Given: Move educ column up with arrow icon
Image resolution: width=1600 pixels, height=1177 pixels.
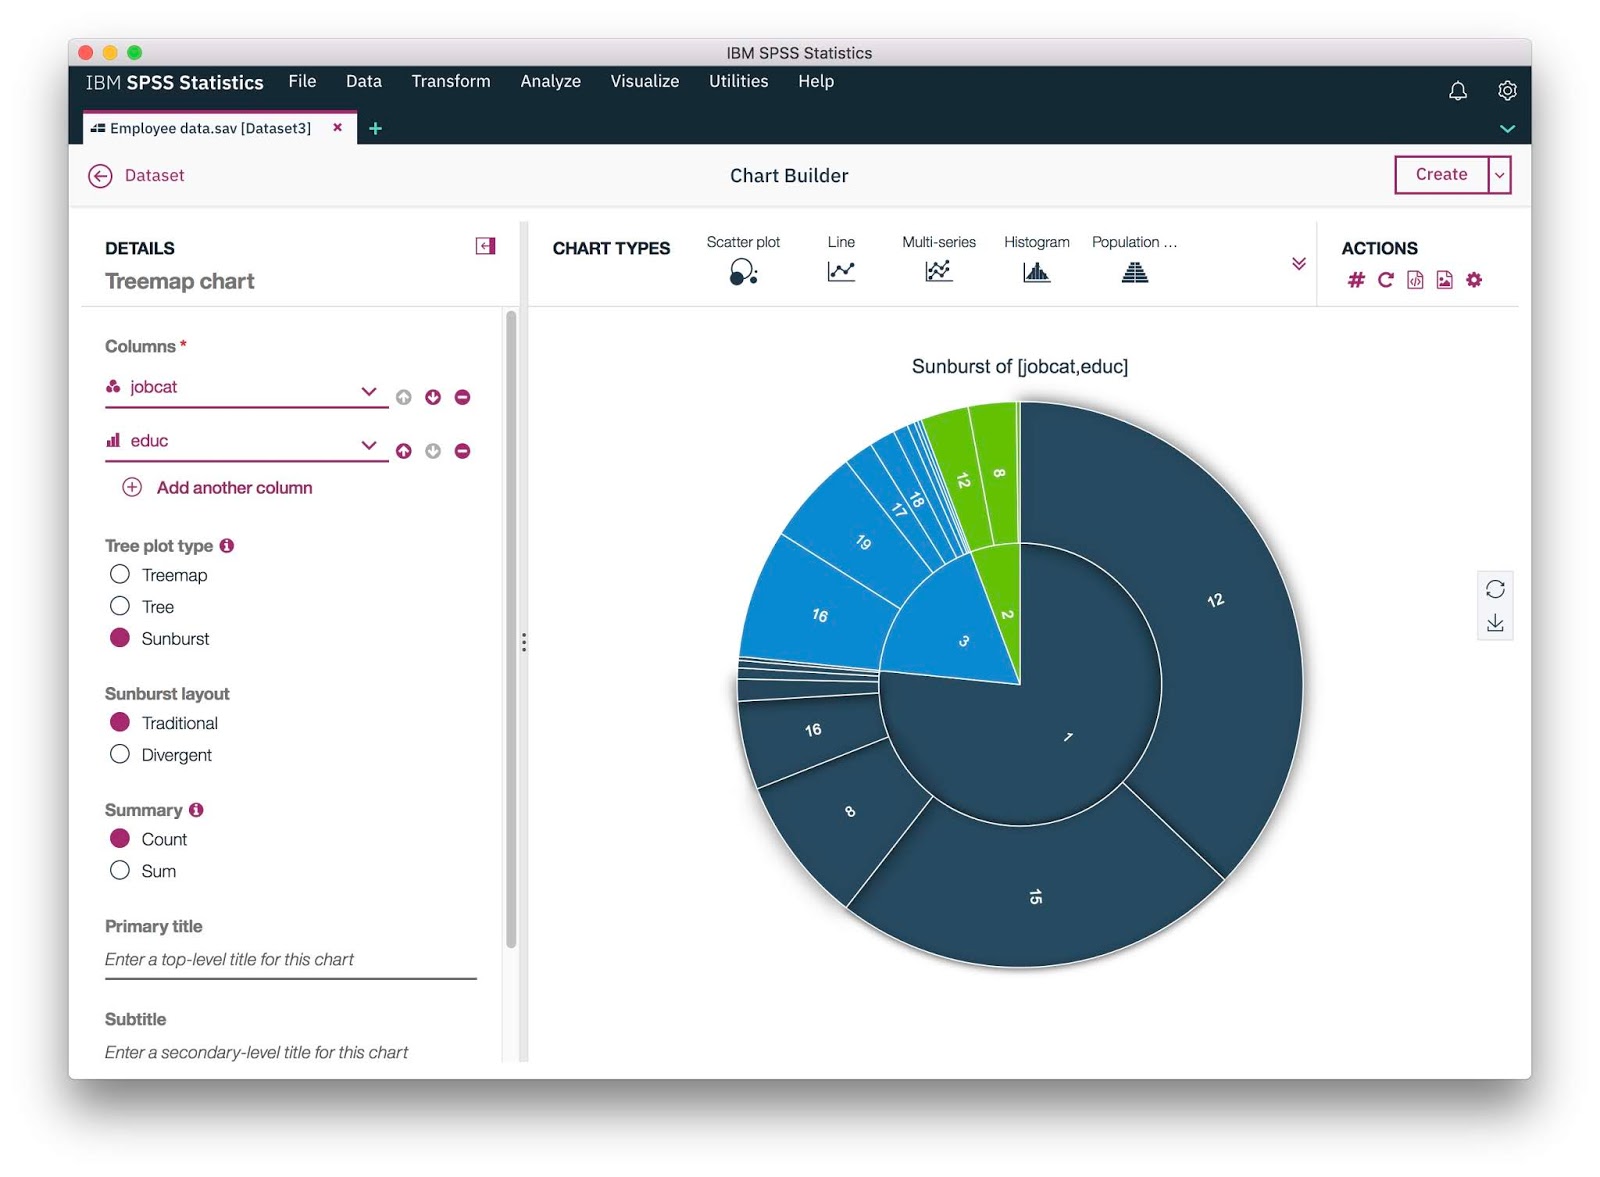Looking at the screenshot, I should click(403, 451).
